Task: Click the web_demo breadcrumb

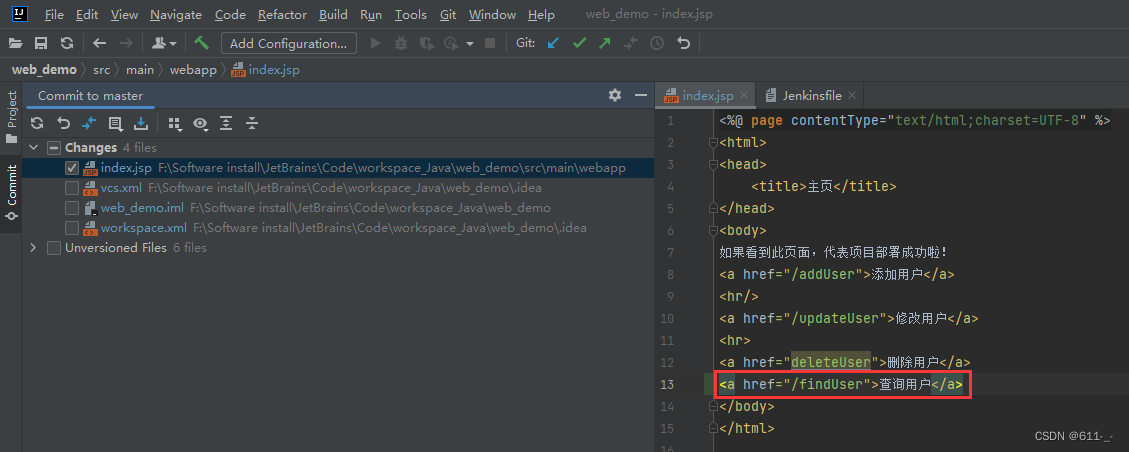Action: point(44,70)
